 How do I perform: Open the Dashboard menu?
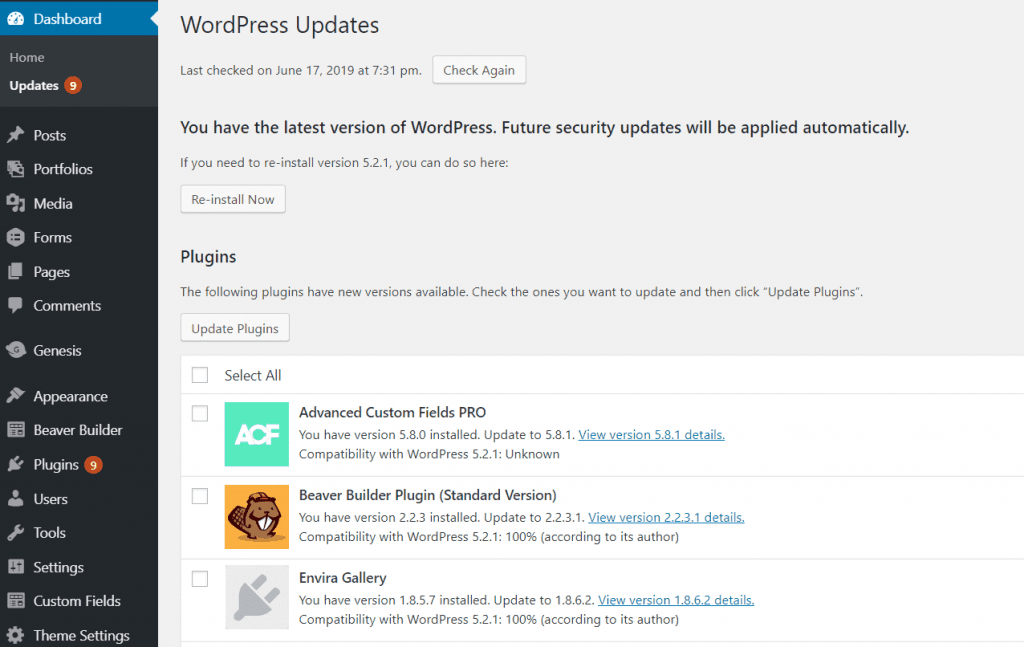point(79,19)
